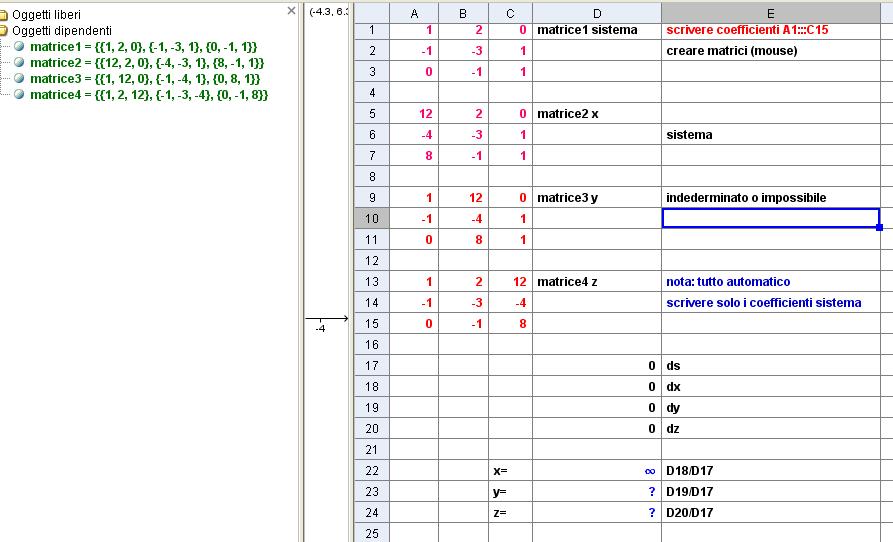This screenshot has width=893, height=542.
Task: Click cell E20 labeled 'dz'
Action: [771, 429]
